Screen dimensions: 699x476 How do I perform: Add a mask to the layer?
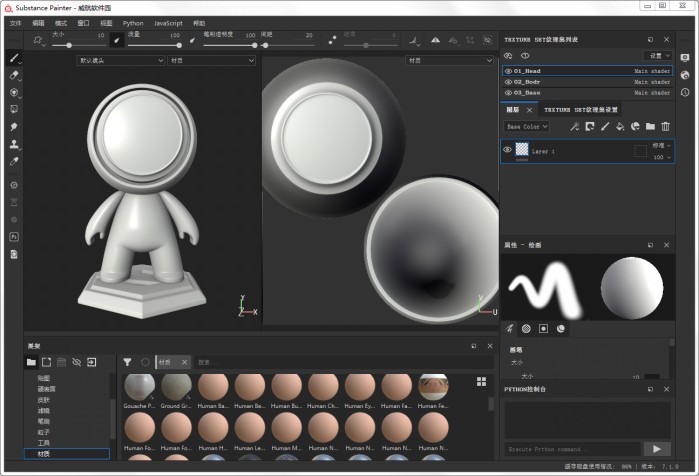tap(590, 127)
